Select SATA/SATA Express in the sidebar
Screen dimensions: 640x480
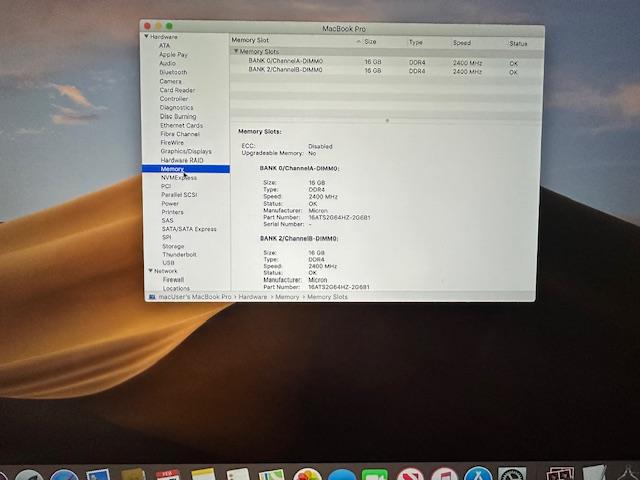(x=189, y=229)
